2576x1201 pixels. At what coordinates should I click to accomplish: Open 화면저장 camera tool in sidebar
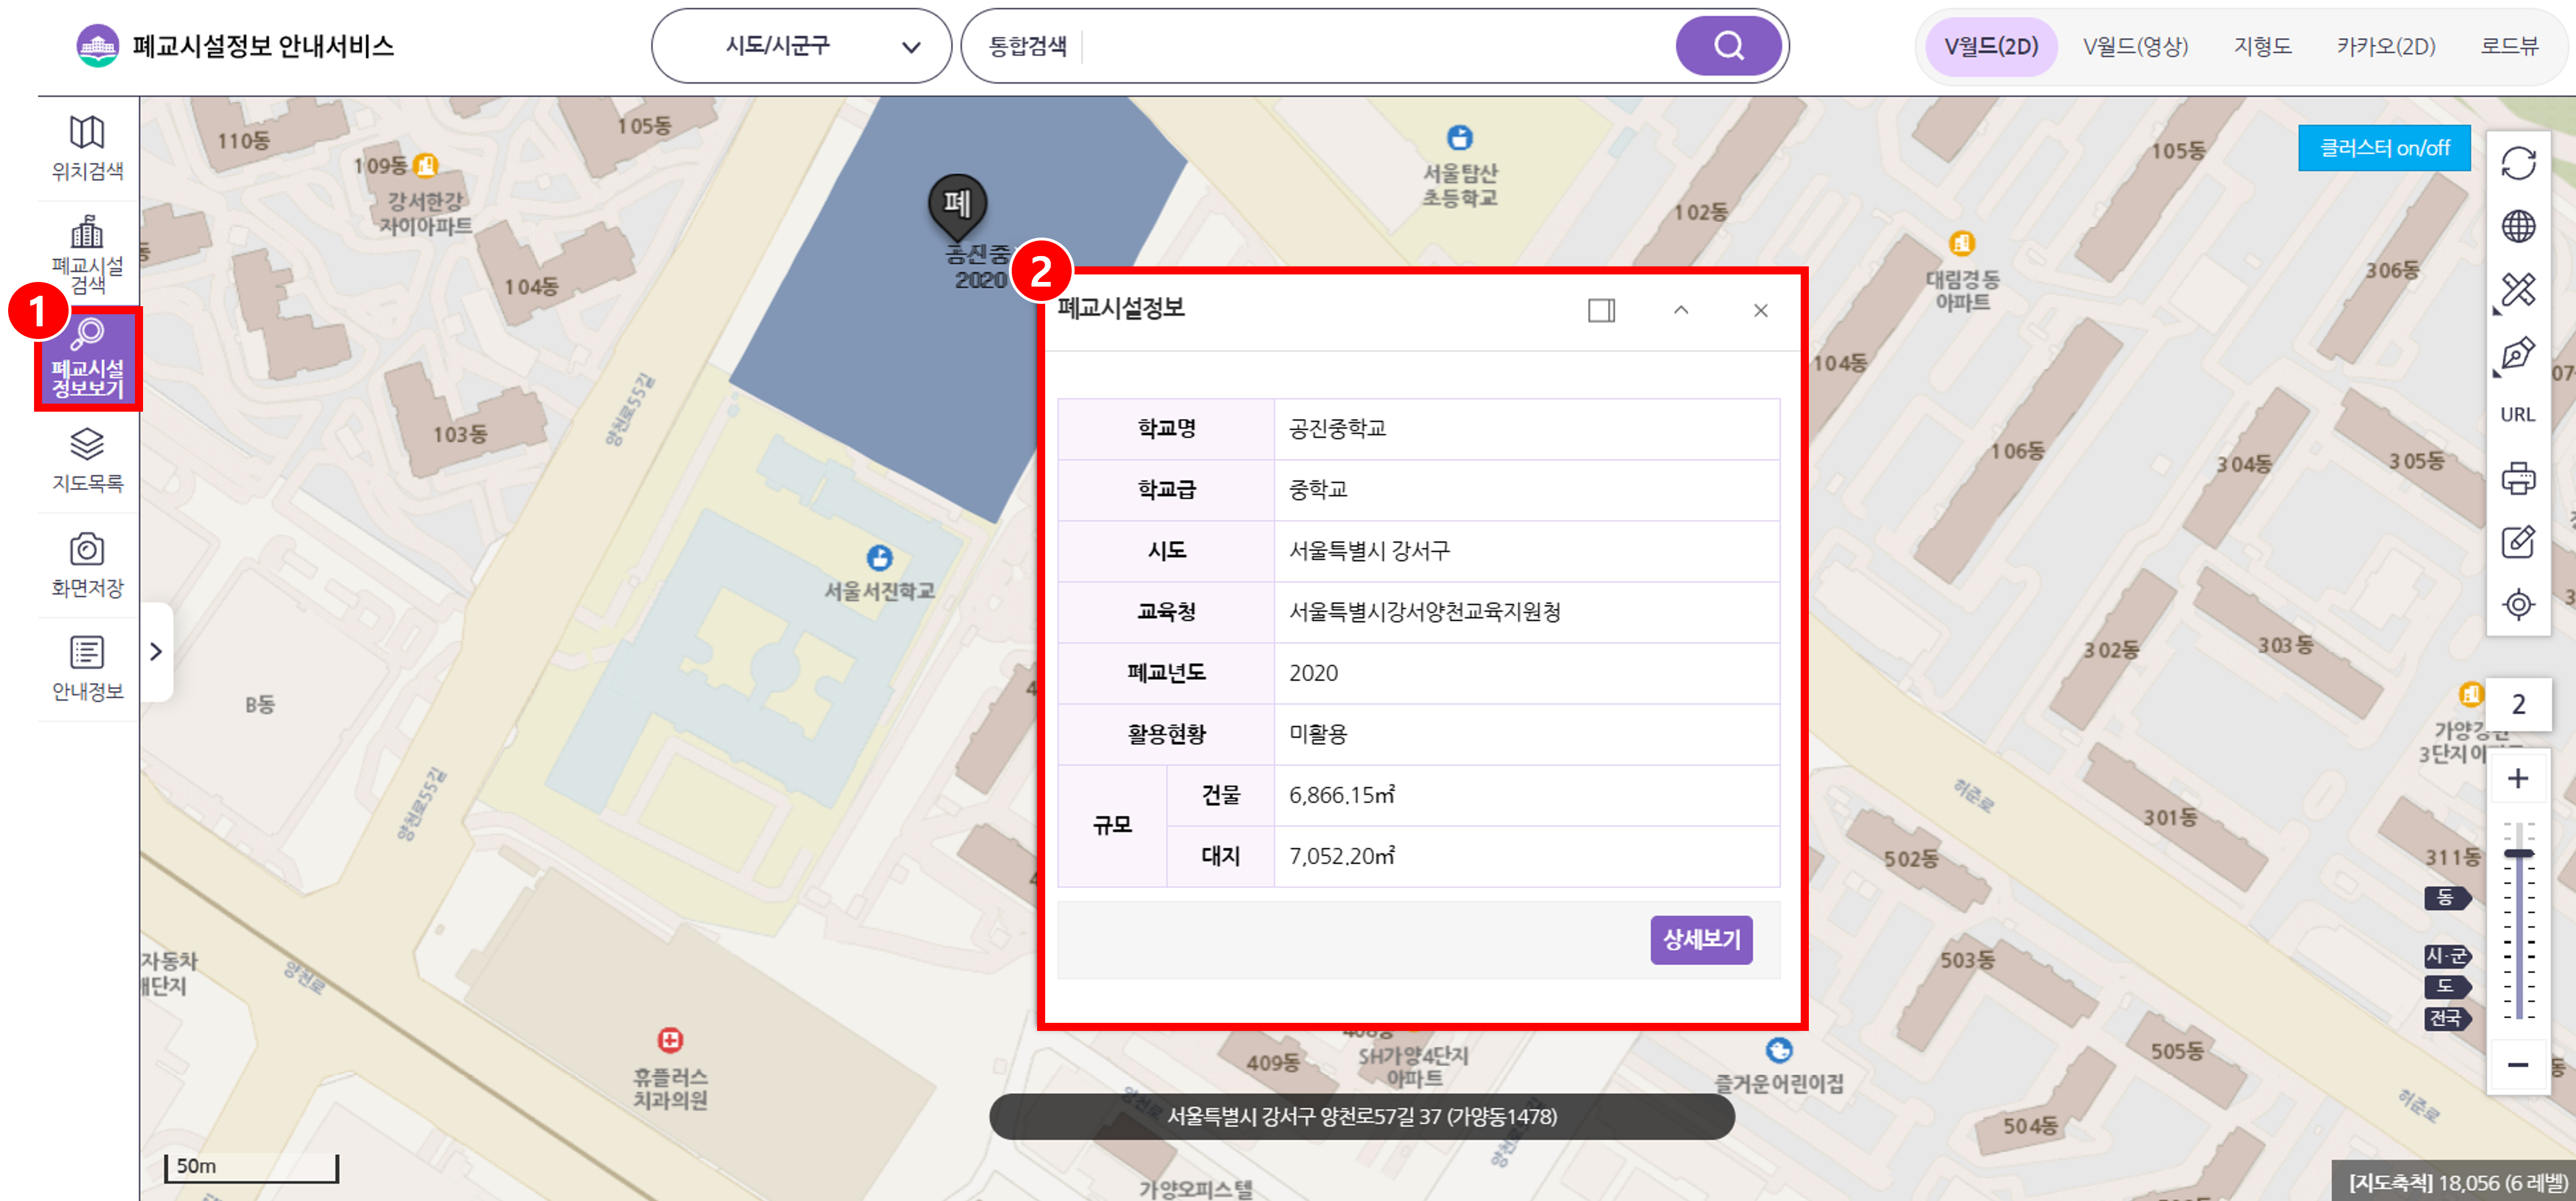tap(87, 563)
